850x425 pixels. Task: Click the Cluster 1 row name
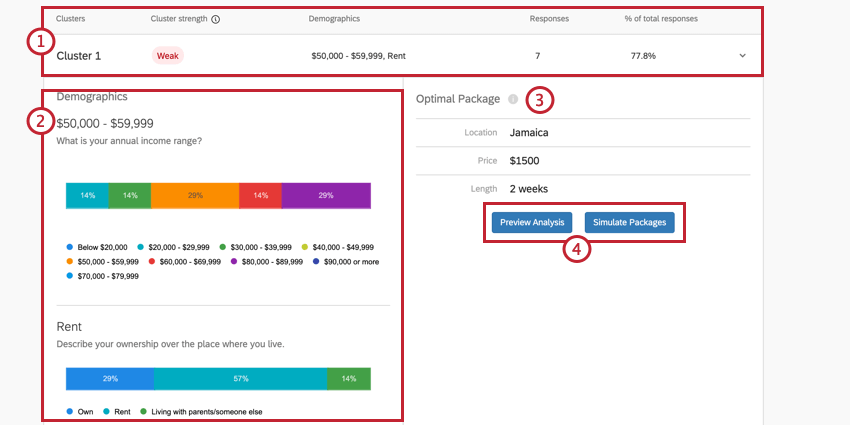pyautogui.click(x=80, y=56)
